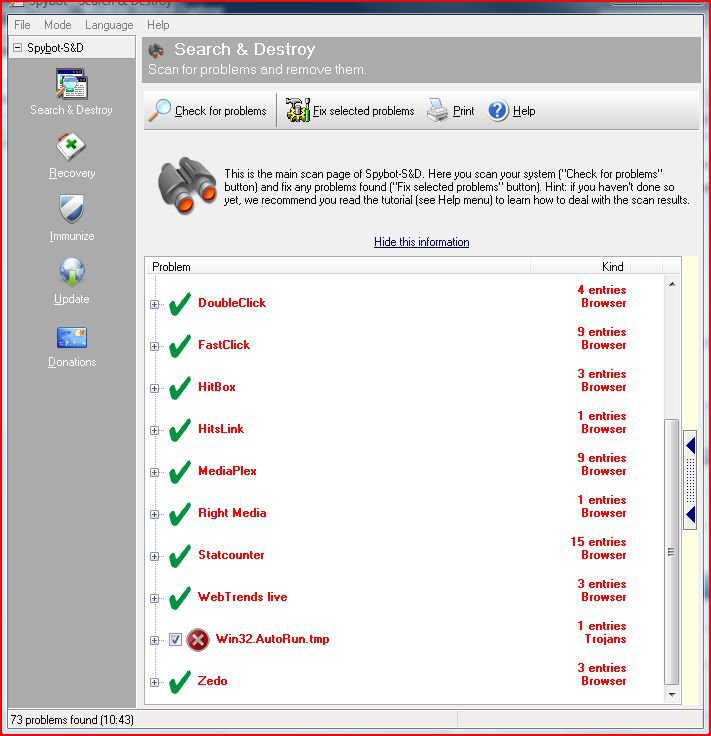Expand the Statcounter tree entry
Viewport: 711px width, 736px height.
(154, 556)
